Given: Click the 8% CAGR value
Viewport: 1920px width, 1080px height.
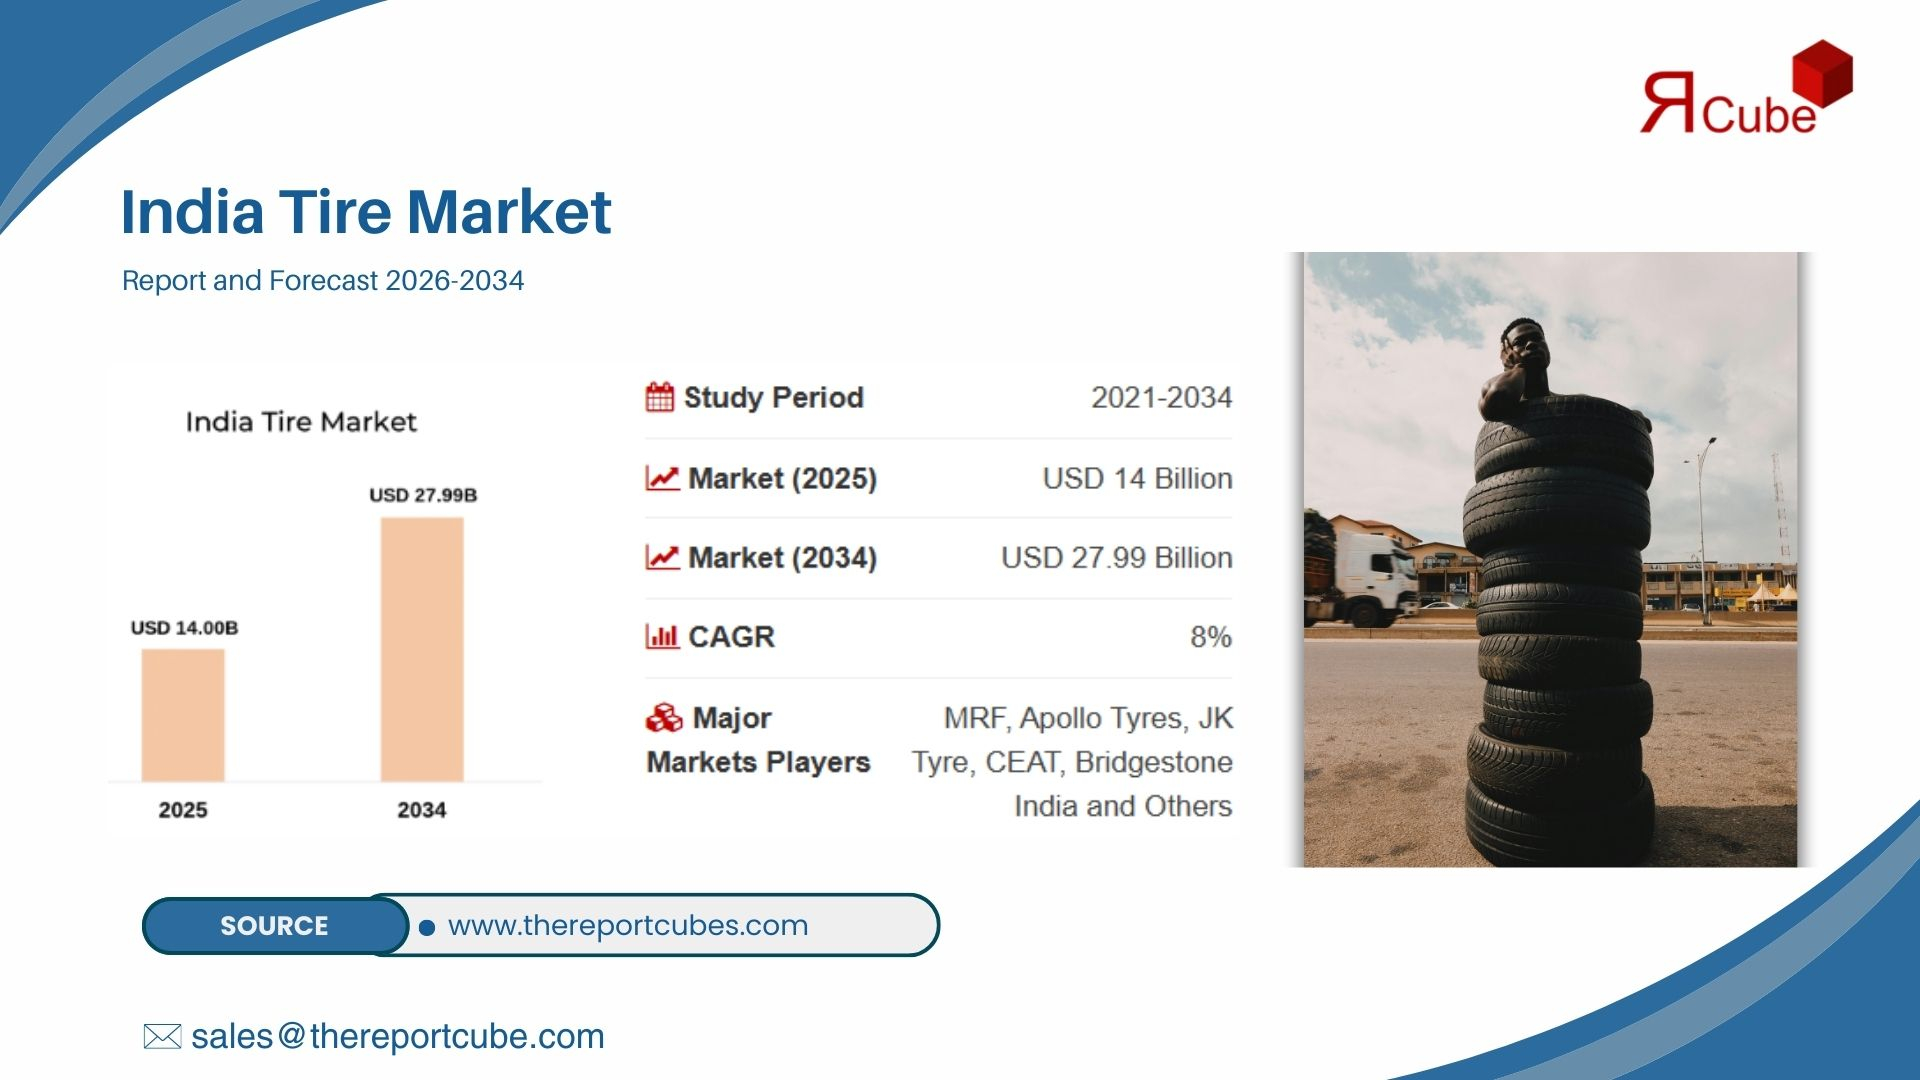Looking at the screenshot, I should [1210, 636].
